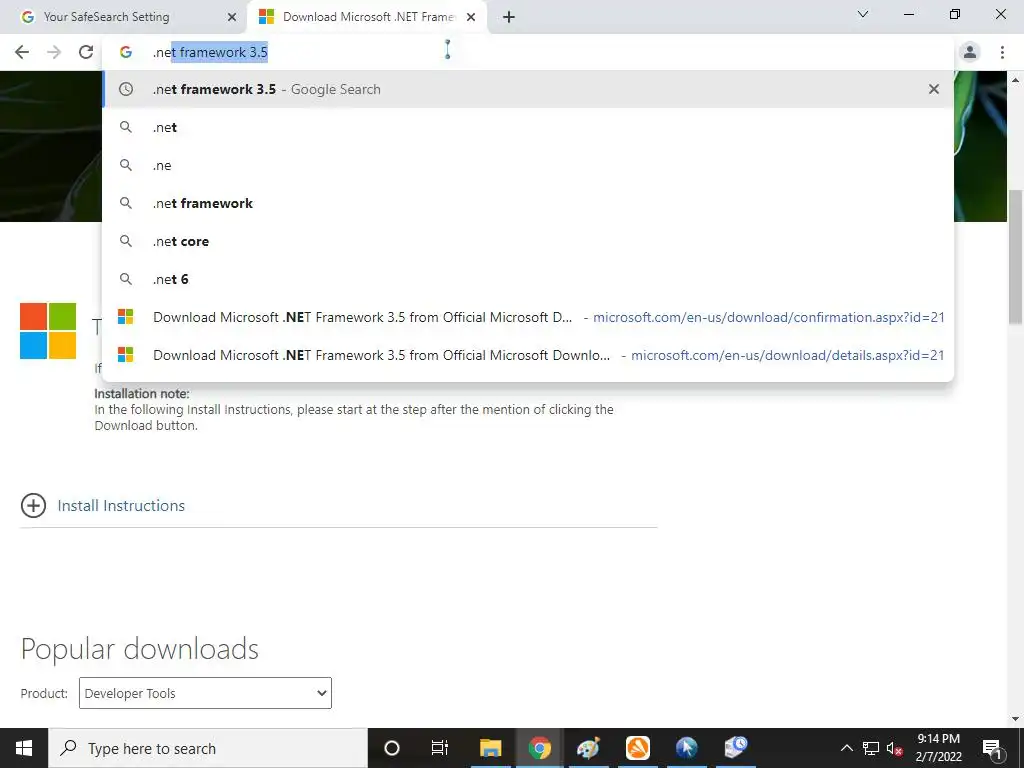The image size is (1024, 768).
Task: Click the muted volume icon in the tray
Action: (894, 748)
